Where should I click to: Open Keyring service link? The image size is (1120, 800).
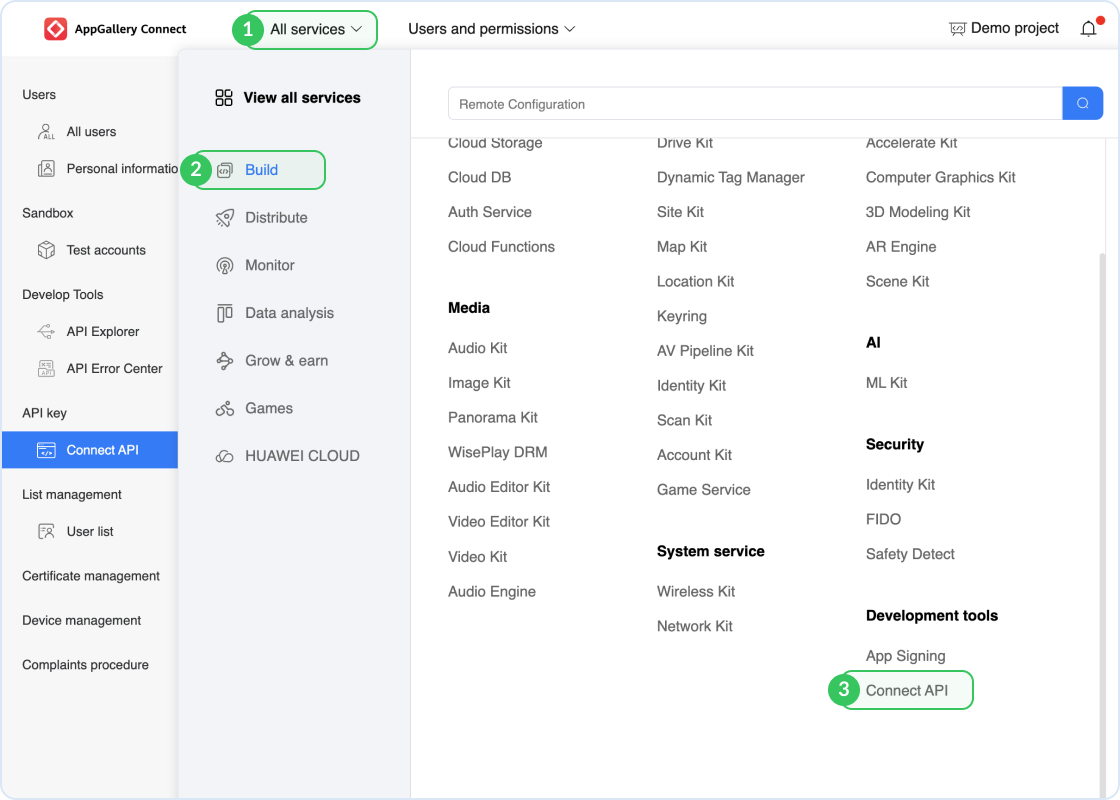(682, 316)
